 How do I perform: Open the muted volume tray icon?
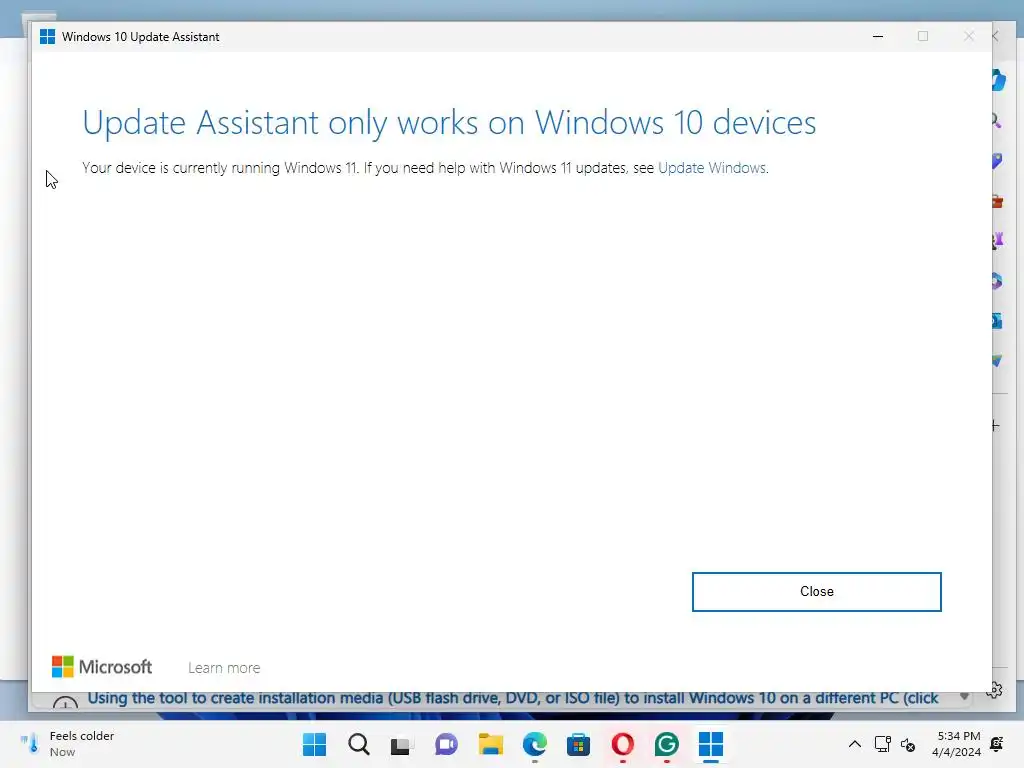(x=908, y=744)
